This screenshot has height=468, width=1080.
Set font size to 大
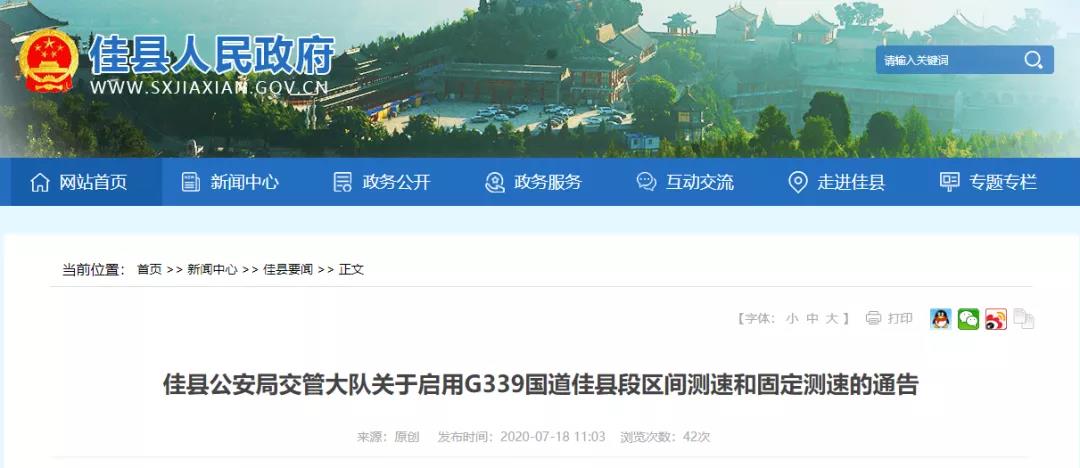tap(832, 318)
